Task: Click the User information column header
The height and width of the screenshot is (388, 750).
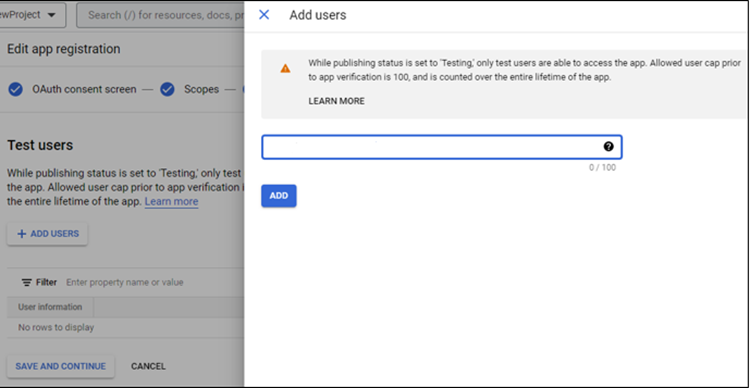Action: 50,307
